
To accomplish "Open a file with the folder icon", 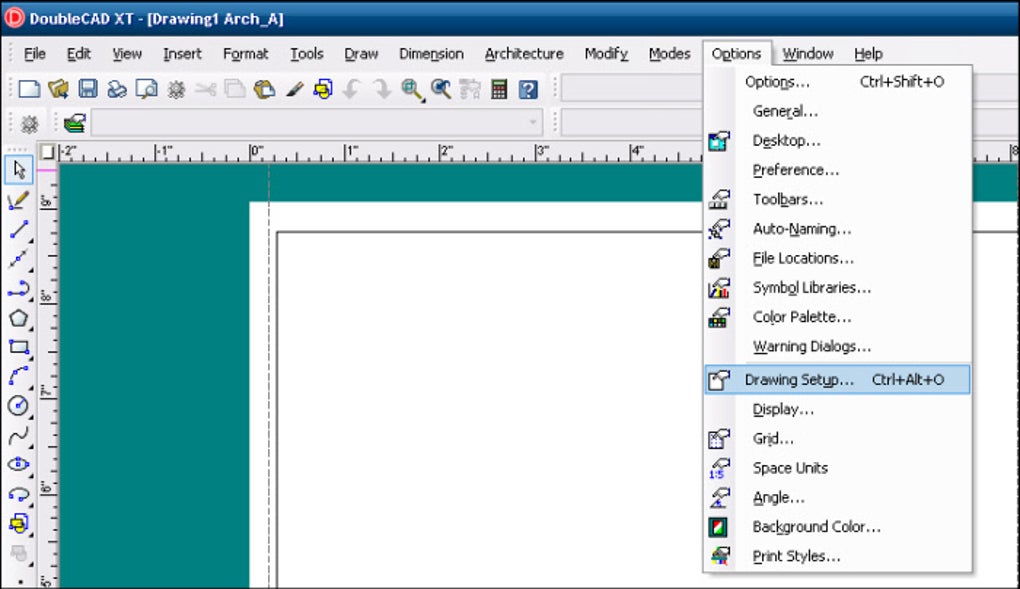I will (x=59, y=89).
